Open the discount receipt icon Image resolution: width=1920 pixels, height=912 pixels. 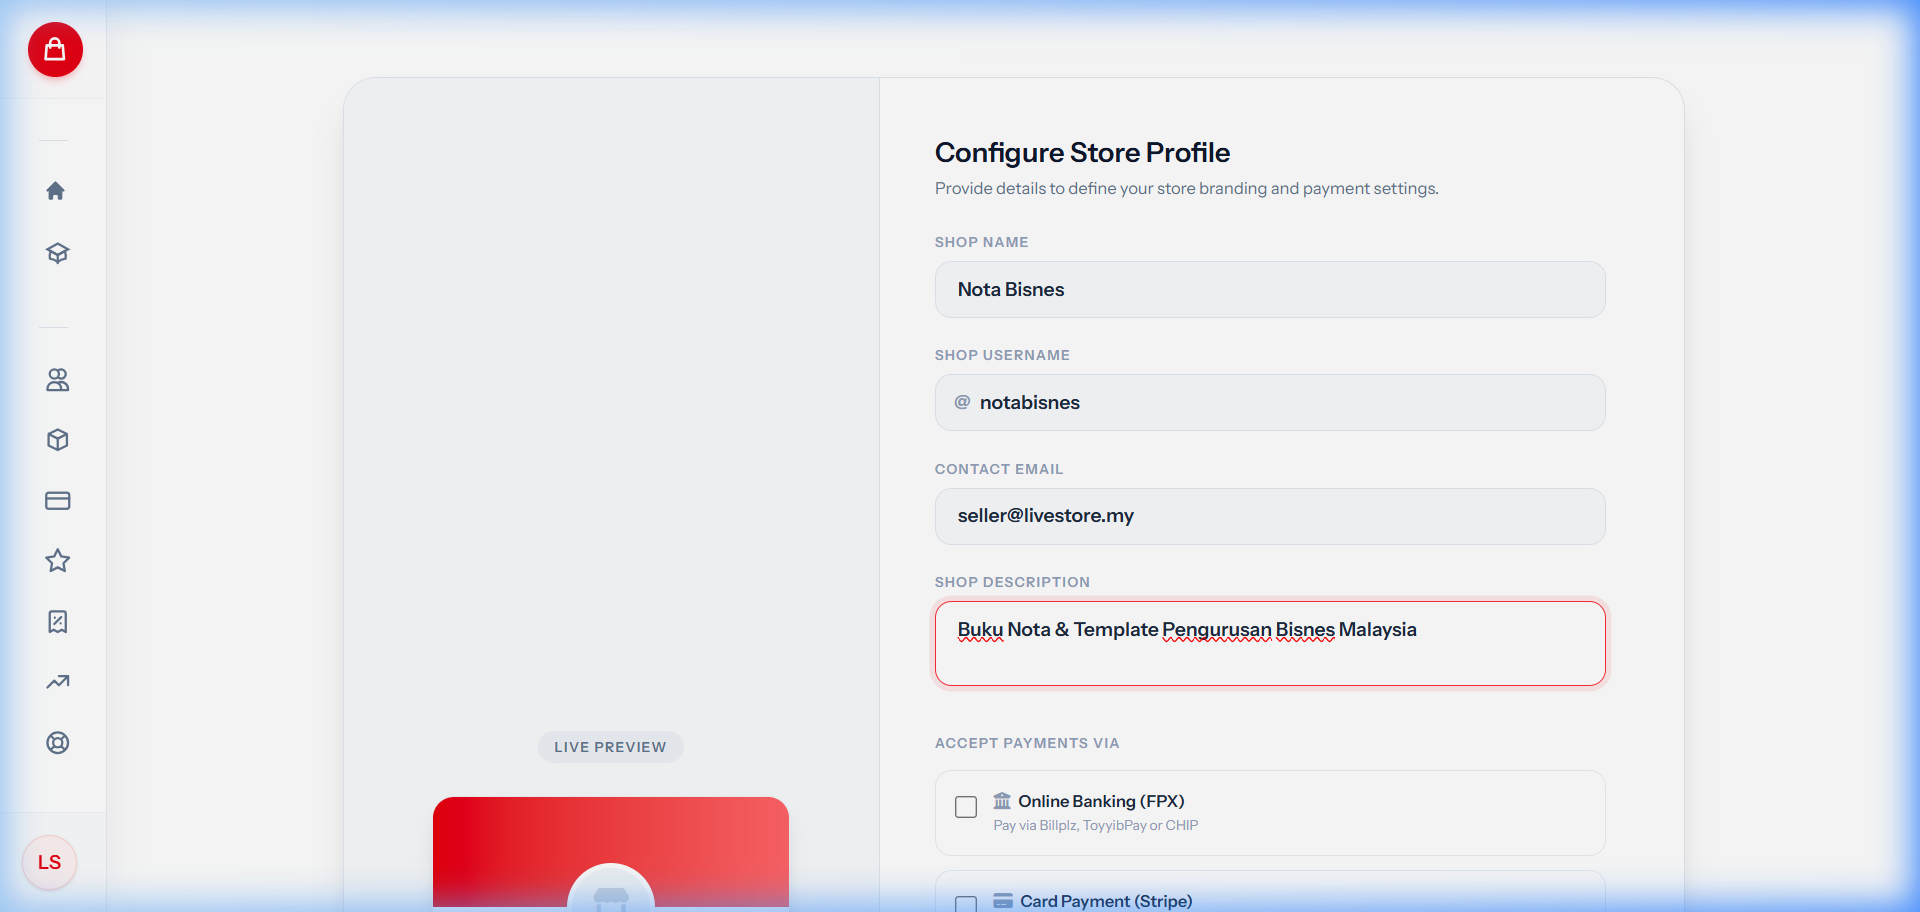pos(57,622)
